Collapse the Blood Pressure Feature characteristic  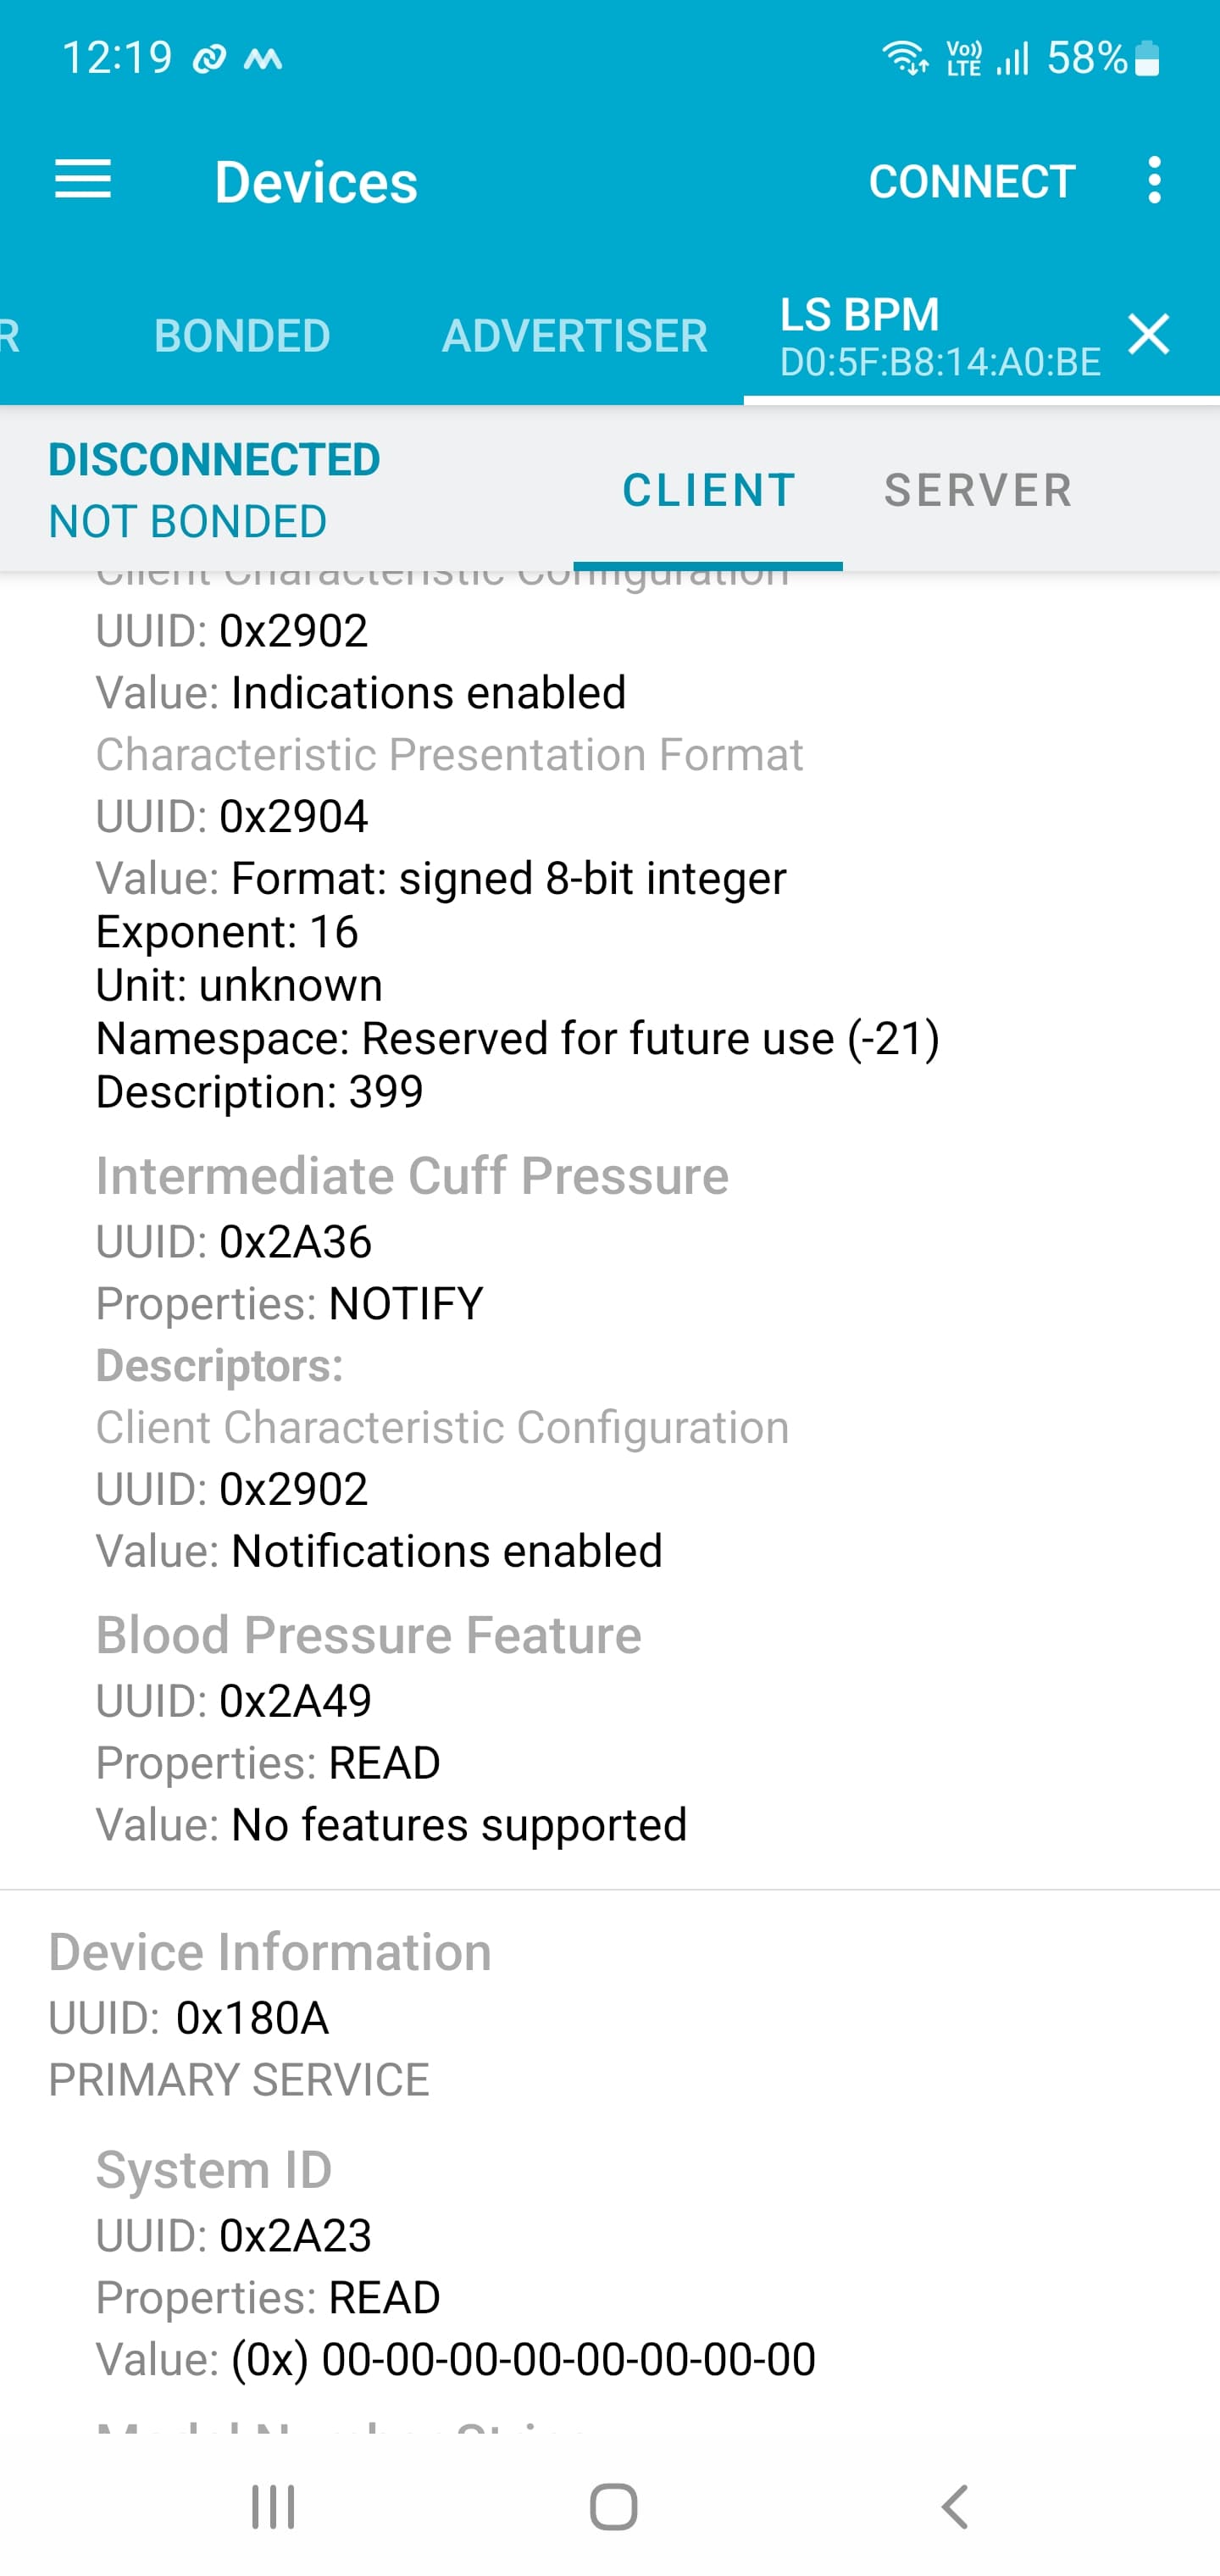369,1634
